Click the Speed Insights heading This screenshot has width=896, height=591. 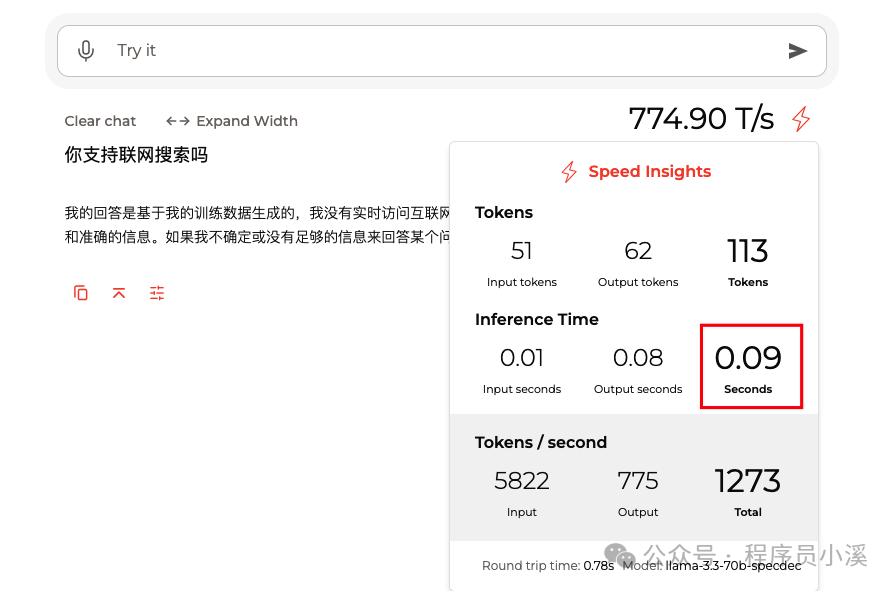[650, 171]
